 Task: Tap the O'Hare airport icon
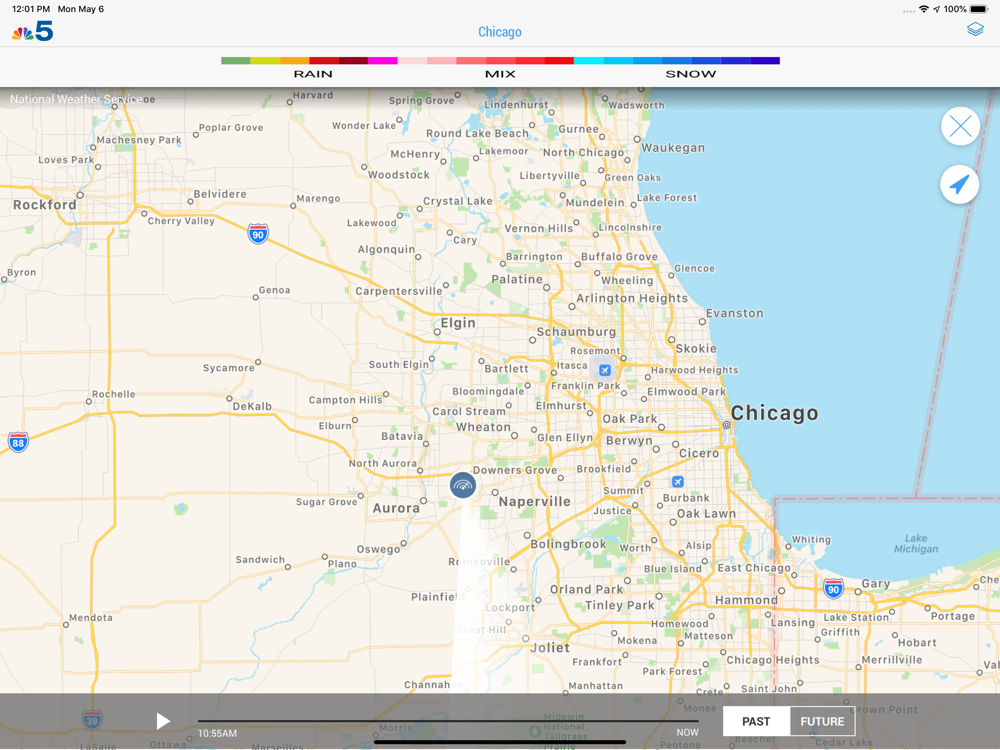click(604, 370)
